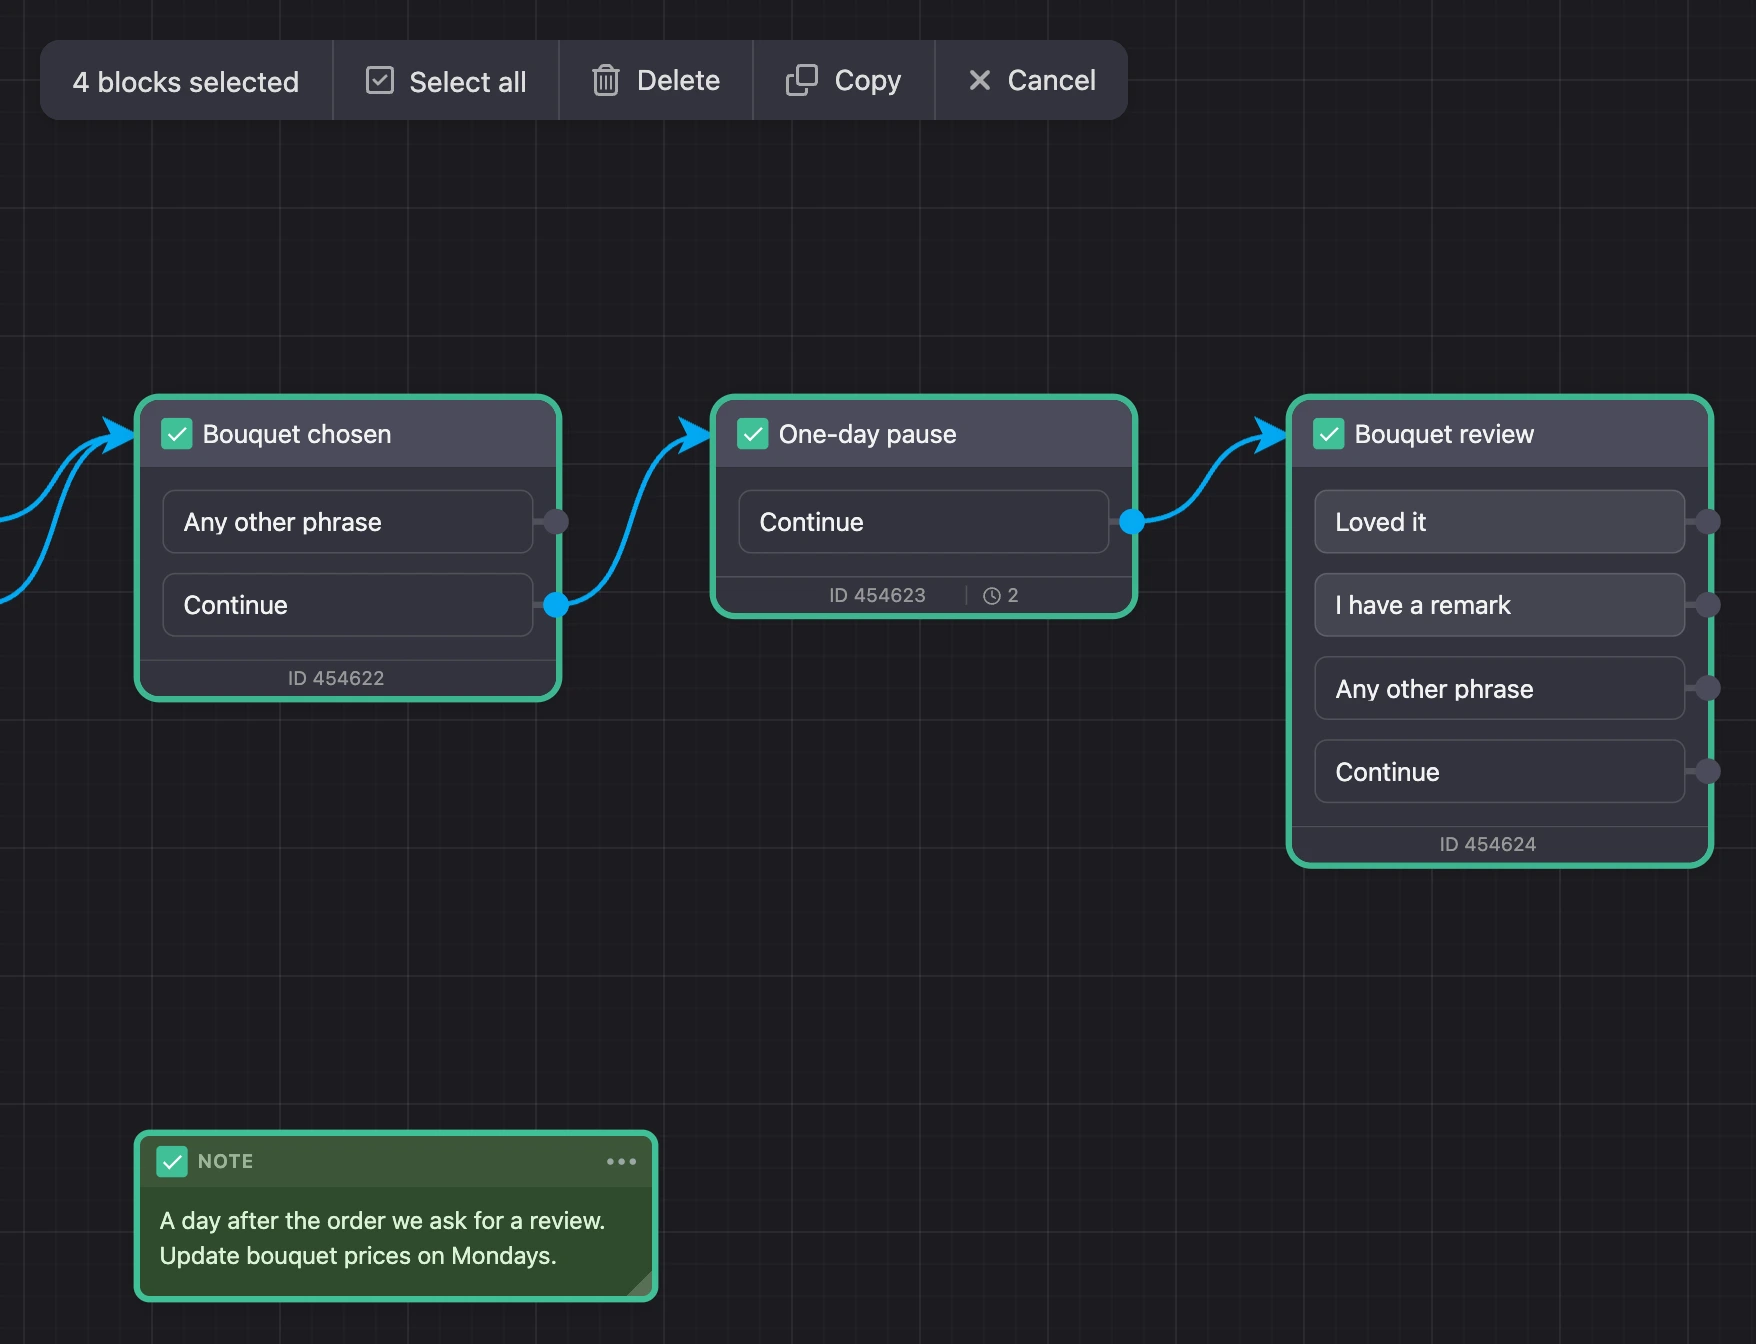
Task: Open the three-dots menu on the note
Action: (x=621, y=1161)
